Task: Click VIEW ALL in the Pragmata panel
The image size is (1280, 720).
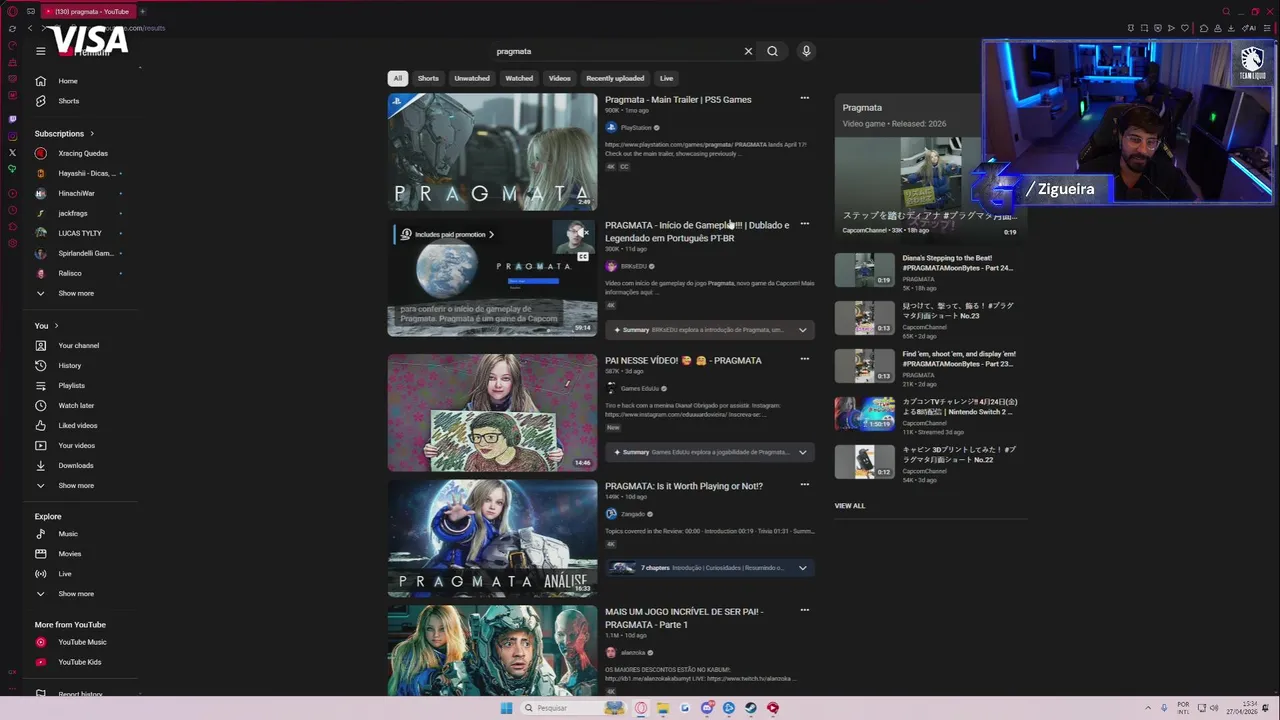Action: pos(850,506)
